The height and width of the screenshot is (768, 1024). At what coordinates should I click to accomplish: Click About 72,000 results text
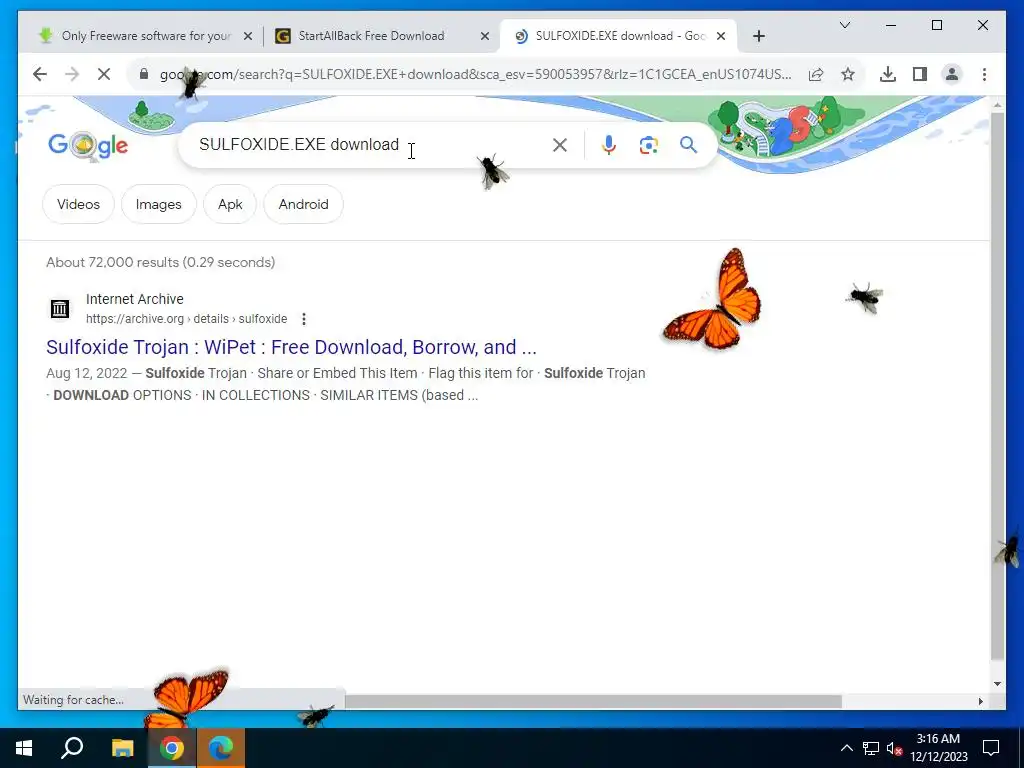(161, 262)
